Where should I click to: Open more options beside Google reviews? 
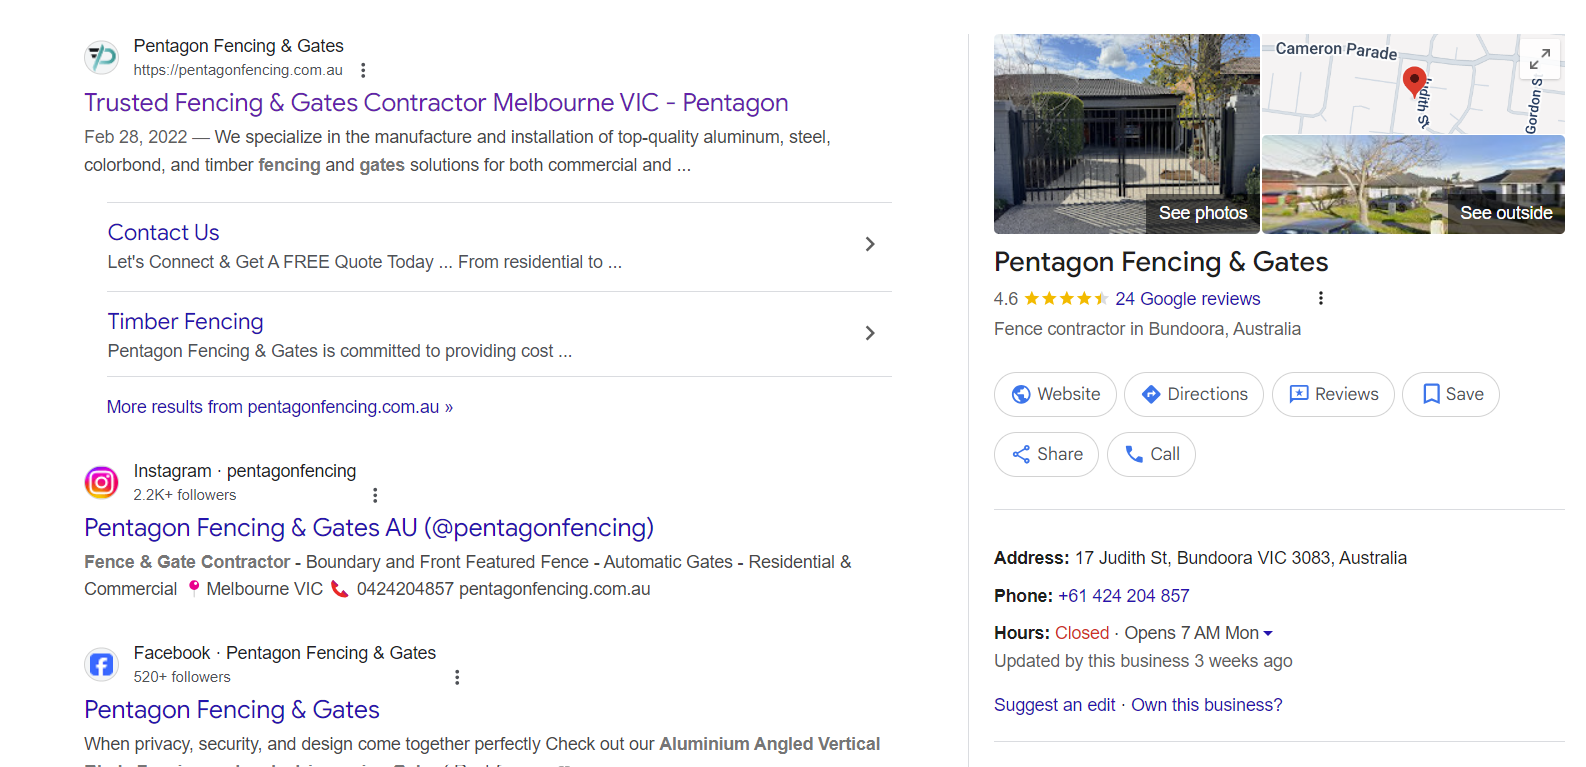[1321, 298]
